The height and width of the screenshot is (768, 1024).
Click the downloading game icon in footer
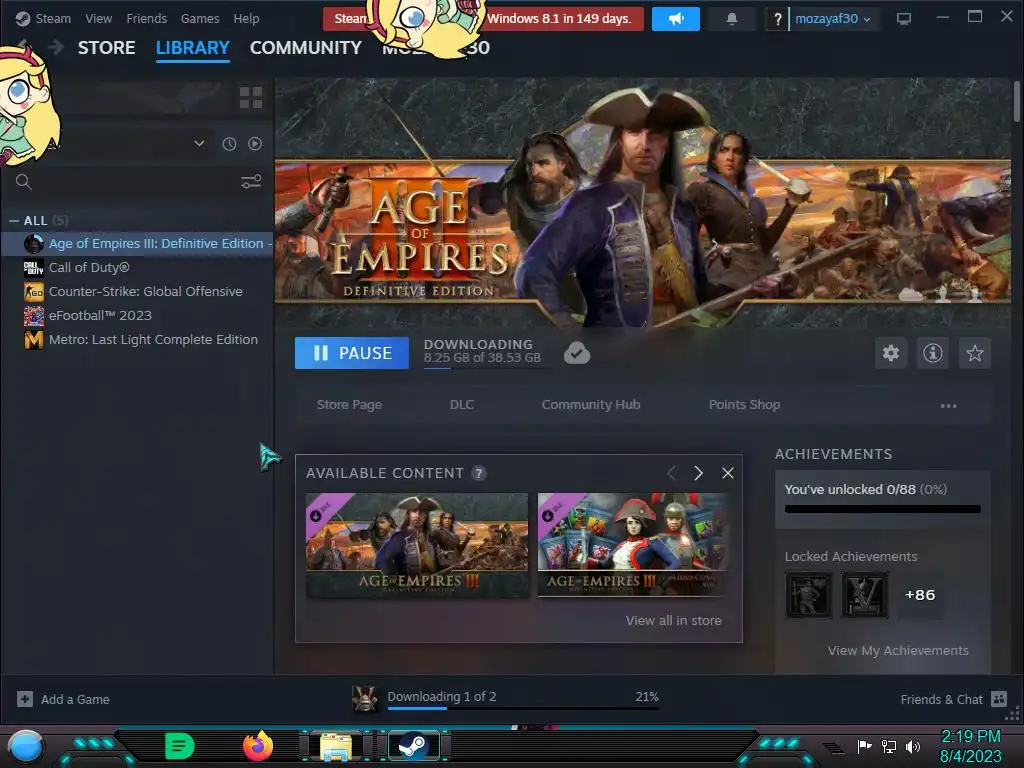click(x=365, y=699)
